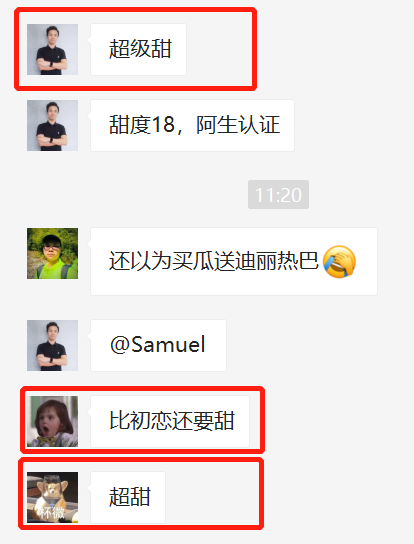Image resolution: width=414 pixels, height=544 pixels.
Task: Open the green-shirt hiker avatar profile
Action: point(52,253)
